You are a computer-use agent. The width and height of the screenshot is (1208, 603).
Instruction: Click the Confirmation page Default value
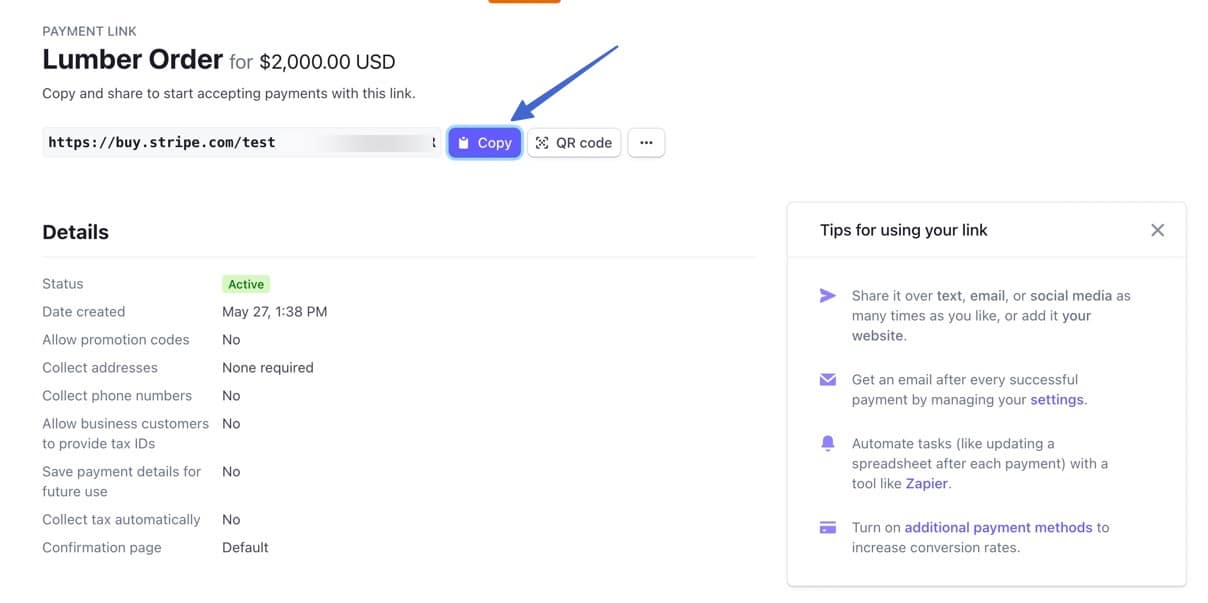pos(245,548)
